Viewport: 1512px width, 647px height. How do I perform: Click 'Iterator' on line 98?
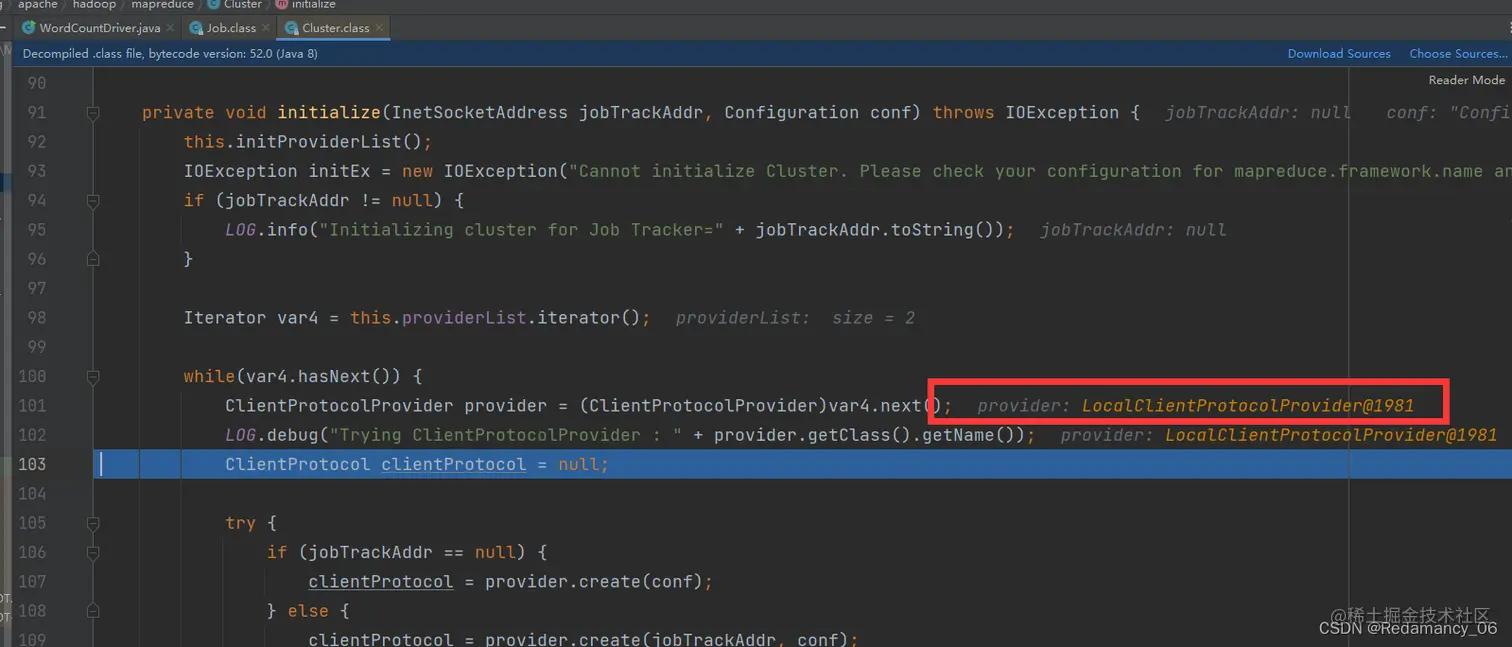tap(225, 318)
